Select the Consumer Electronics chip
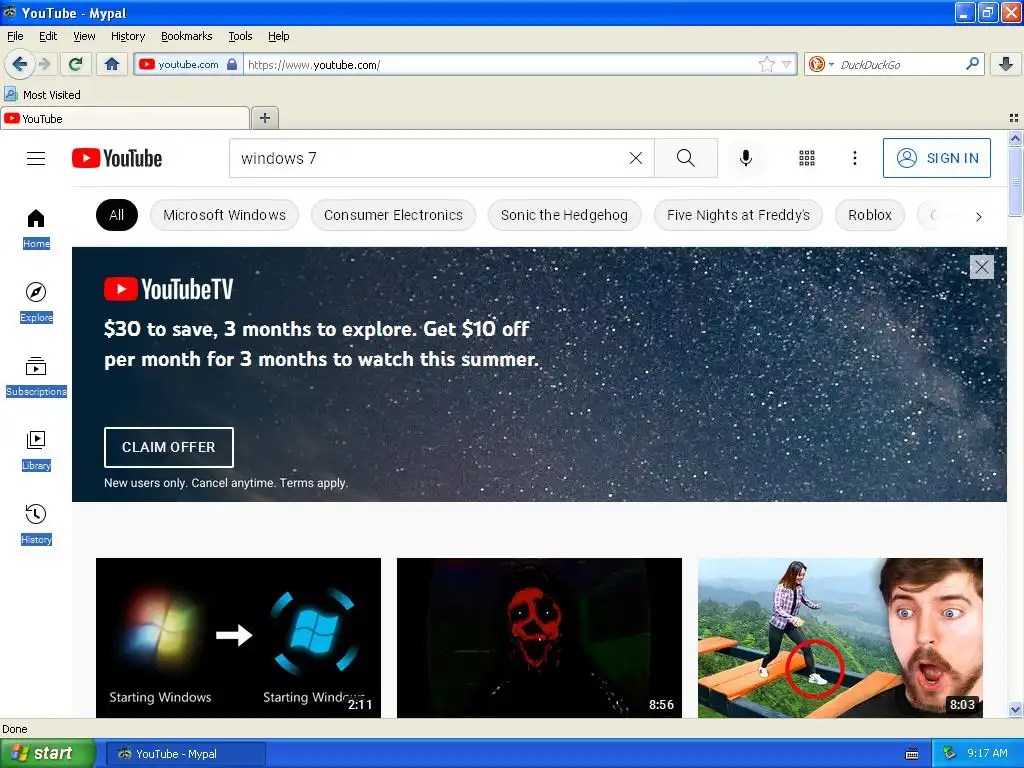1024x768 pixels. 393,215
